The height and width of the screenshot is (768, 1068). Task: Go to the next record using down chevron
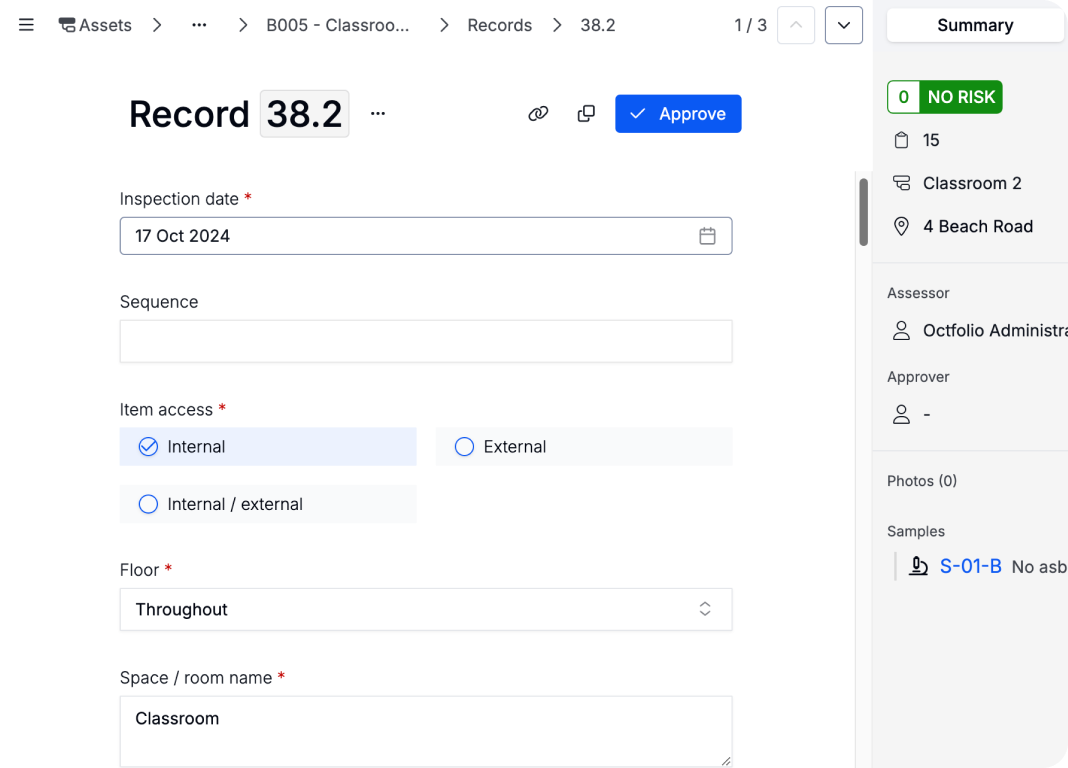(x=844, y=25)
